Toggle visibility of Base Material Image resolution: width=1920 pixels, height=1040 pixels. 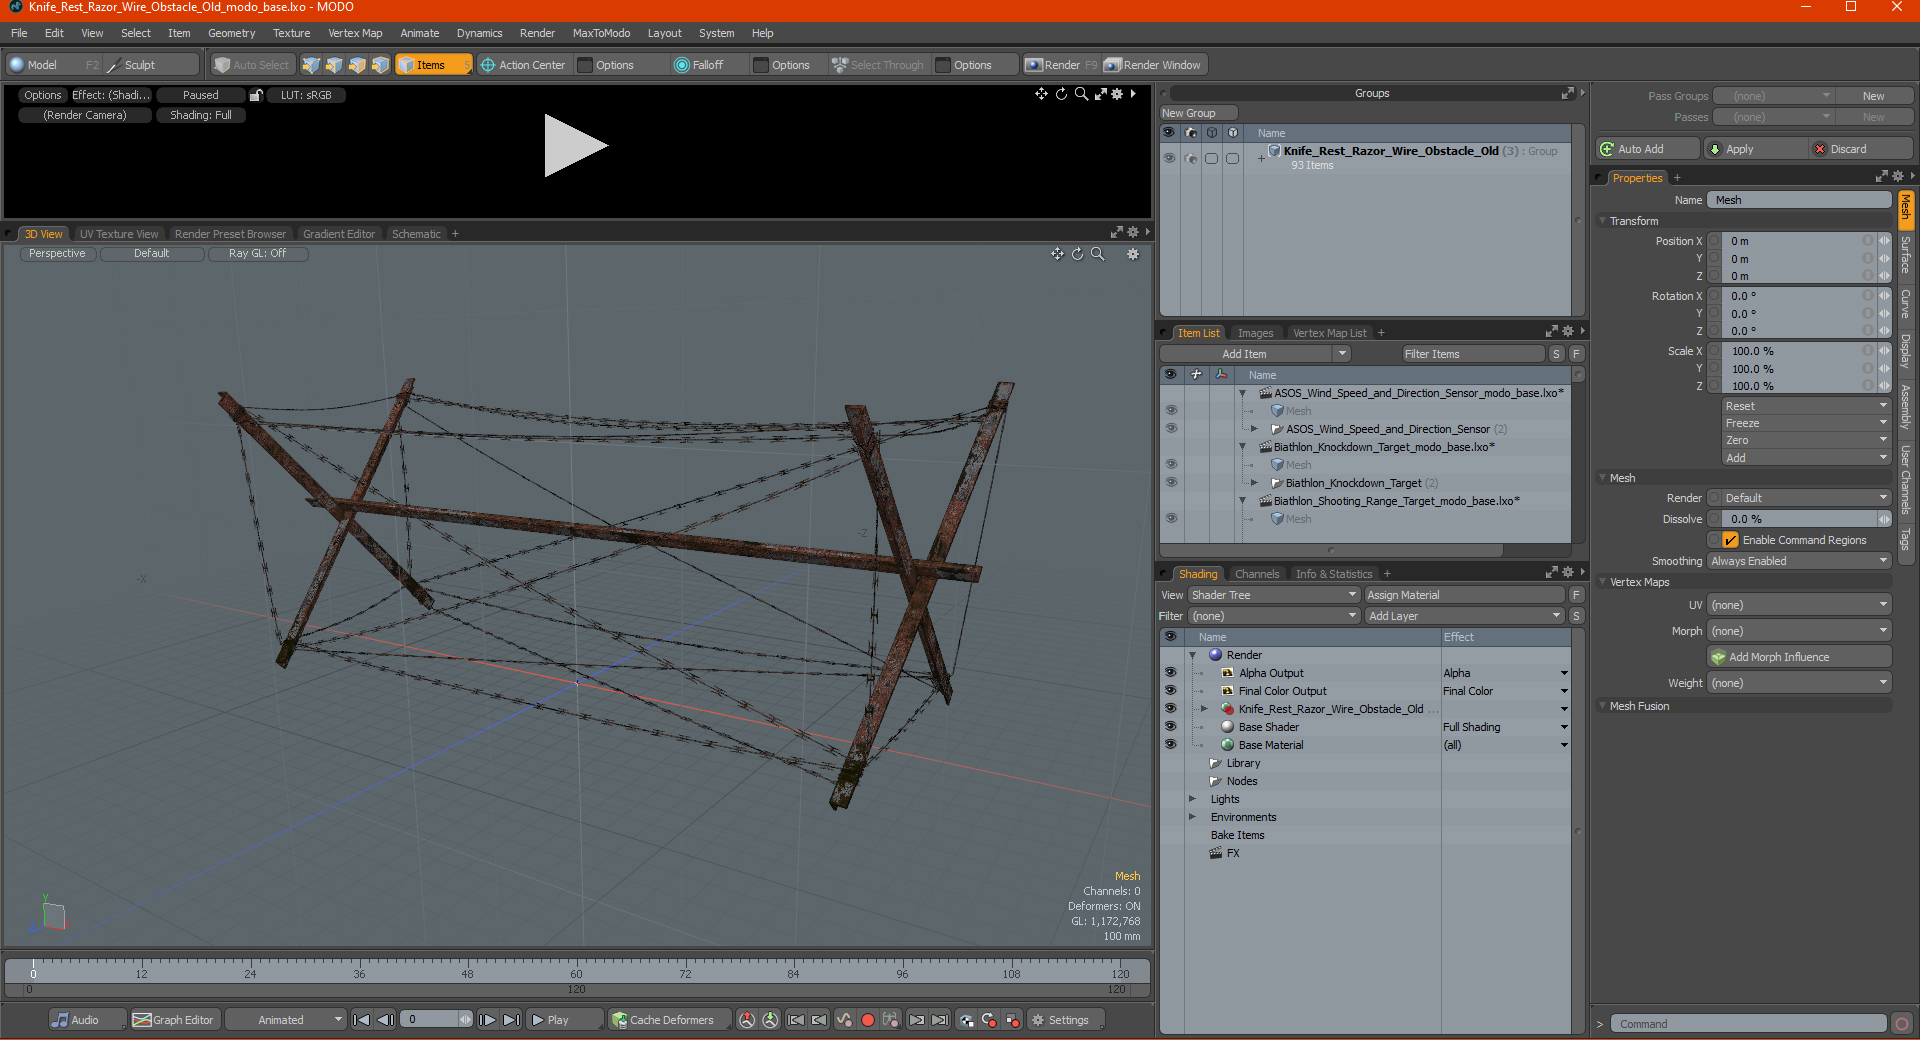pyautogui.click(x=1170, y=745)
